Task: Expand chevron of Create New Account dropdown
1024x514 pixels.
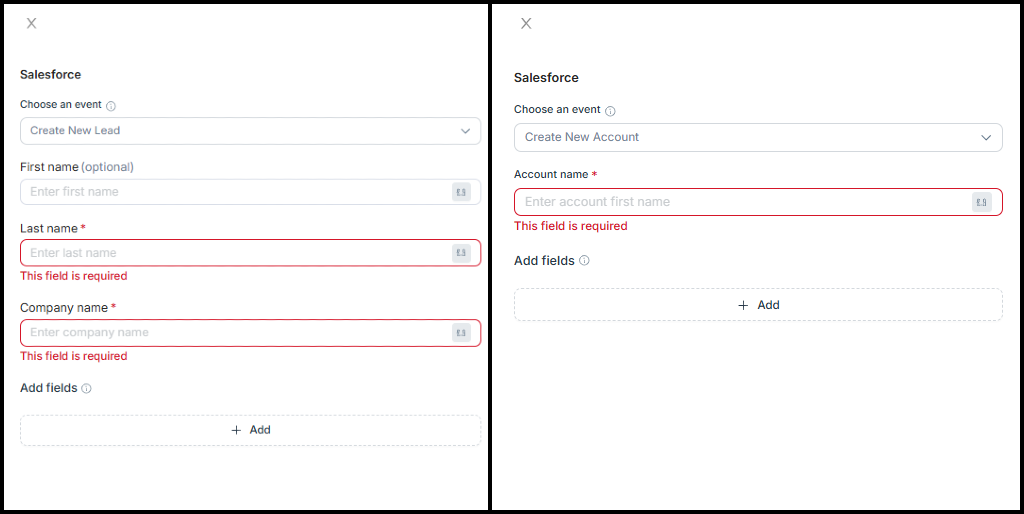Action: [986, 138]
